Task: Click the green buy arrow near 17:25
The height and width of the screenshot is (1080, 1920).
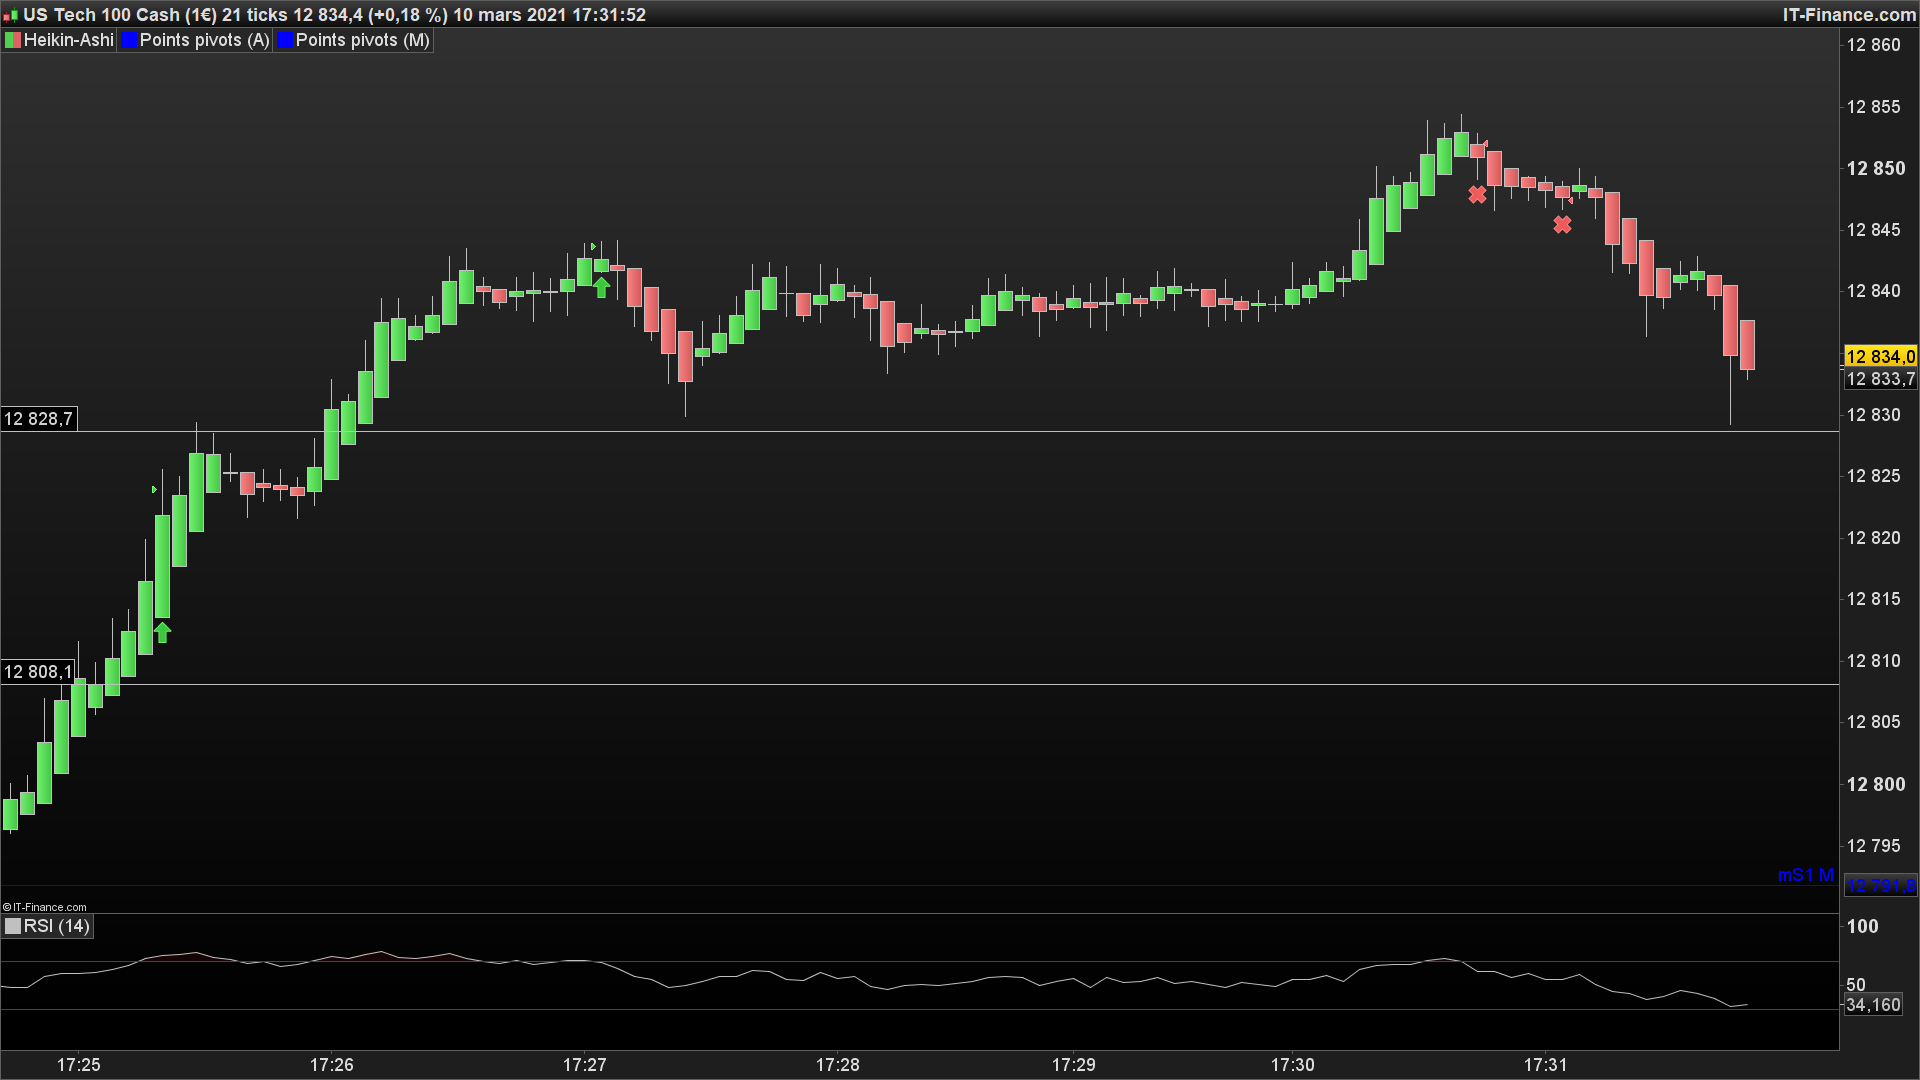Action: click(162, 632)
